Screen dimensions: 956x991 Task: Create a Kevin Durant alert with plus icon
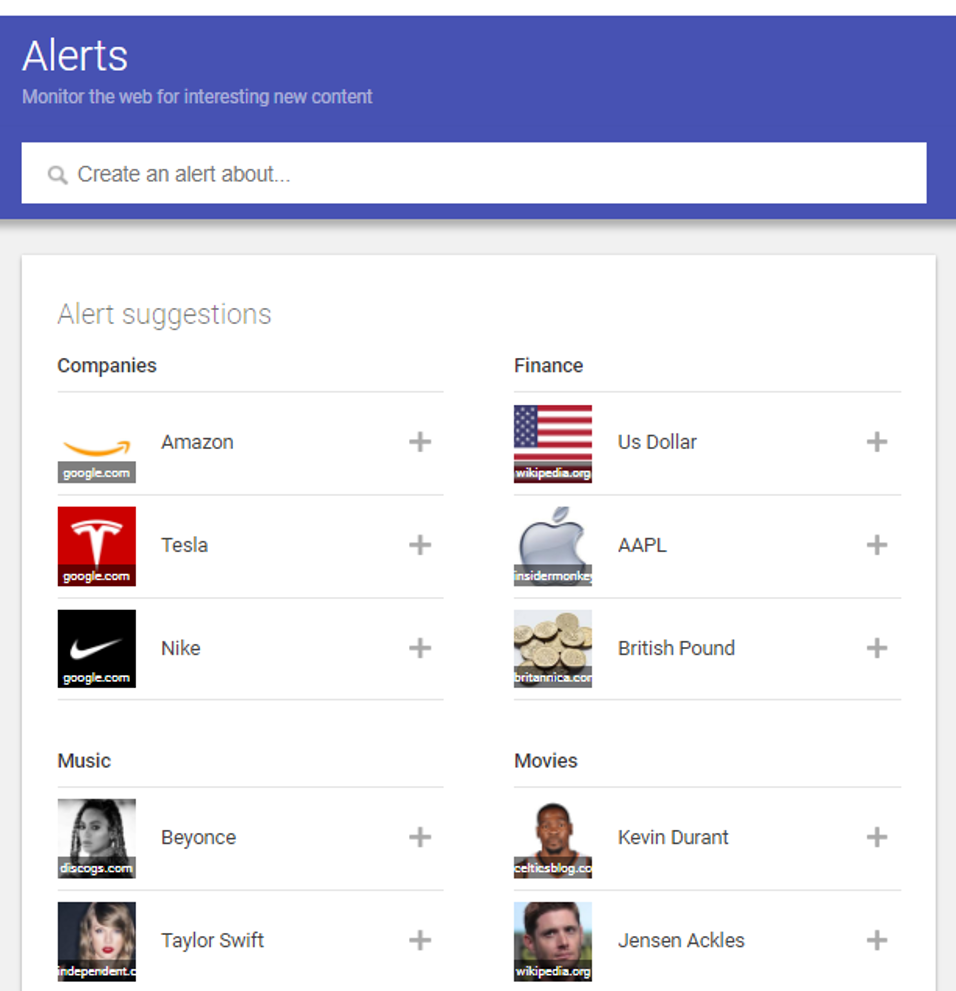coord(876,837)
